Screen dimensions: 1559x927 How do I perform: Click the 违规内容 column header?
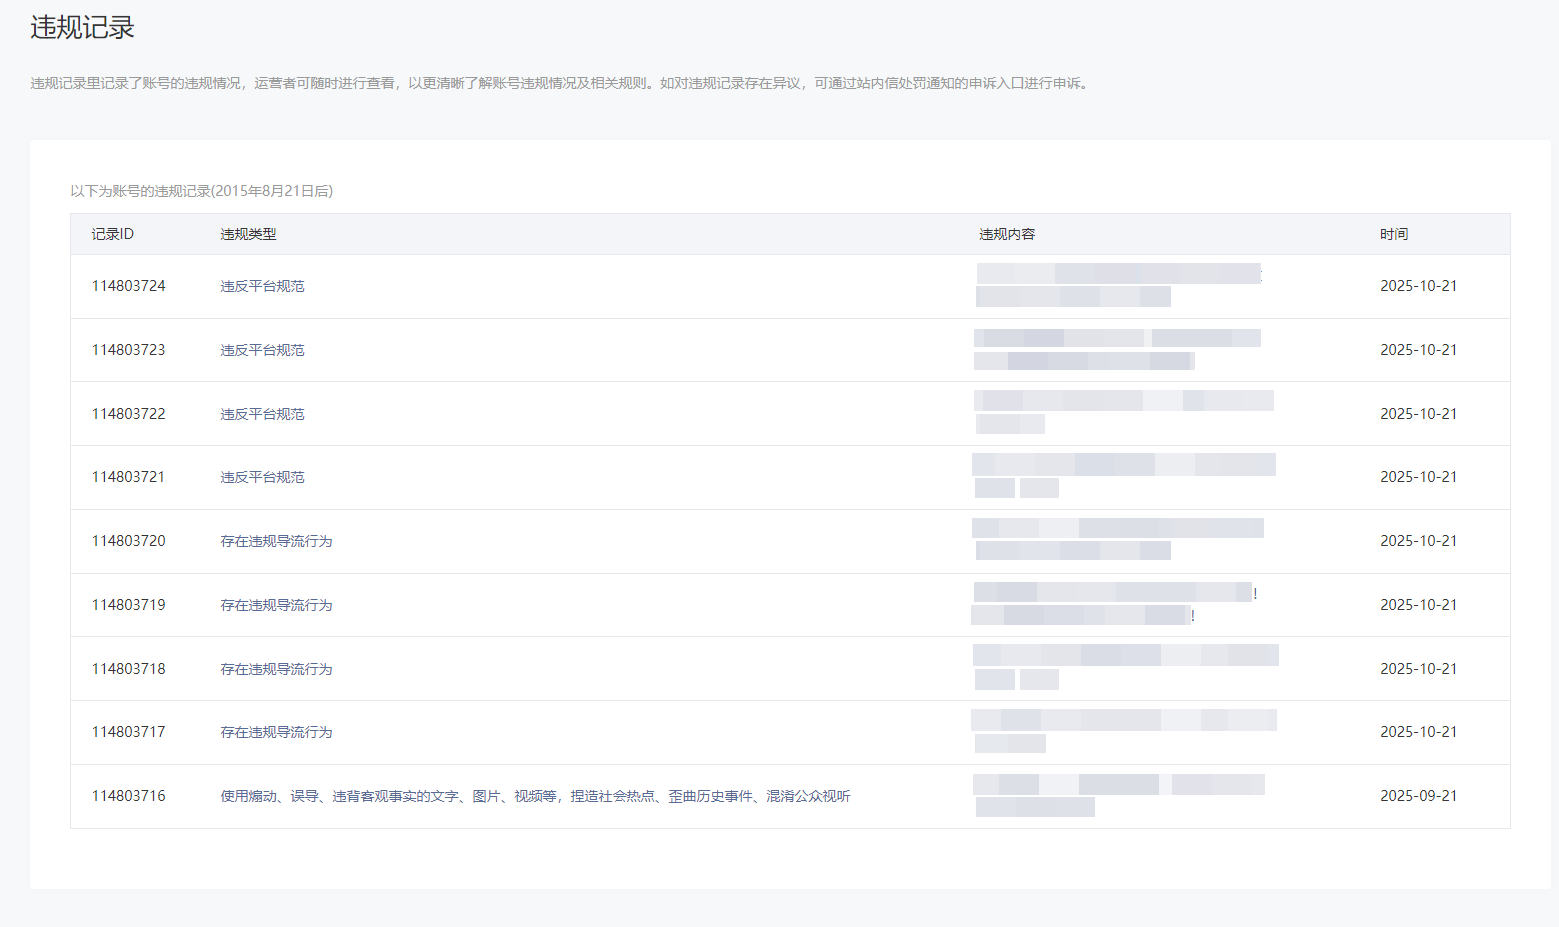click(1006, 234)
